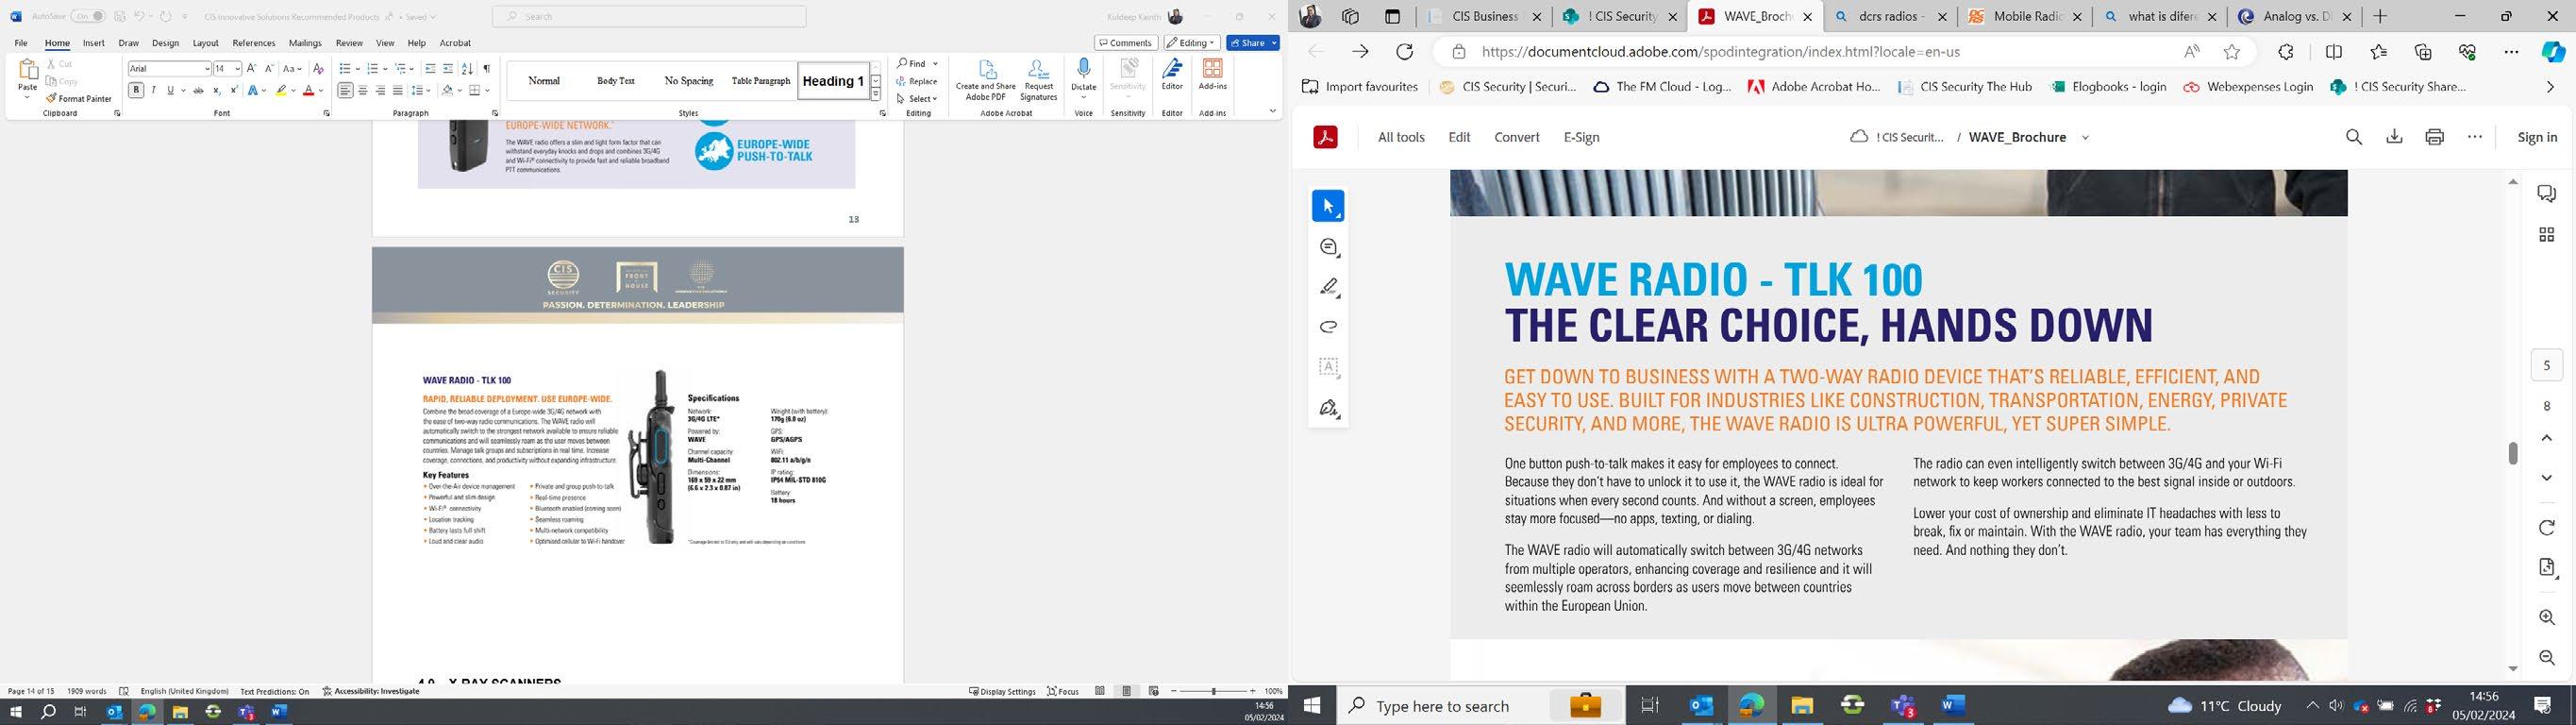
Task: Print the PDF from Acrobat toolbar
Action: (2434, 137)
